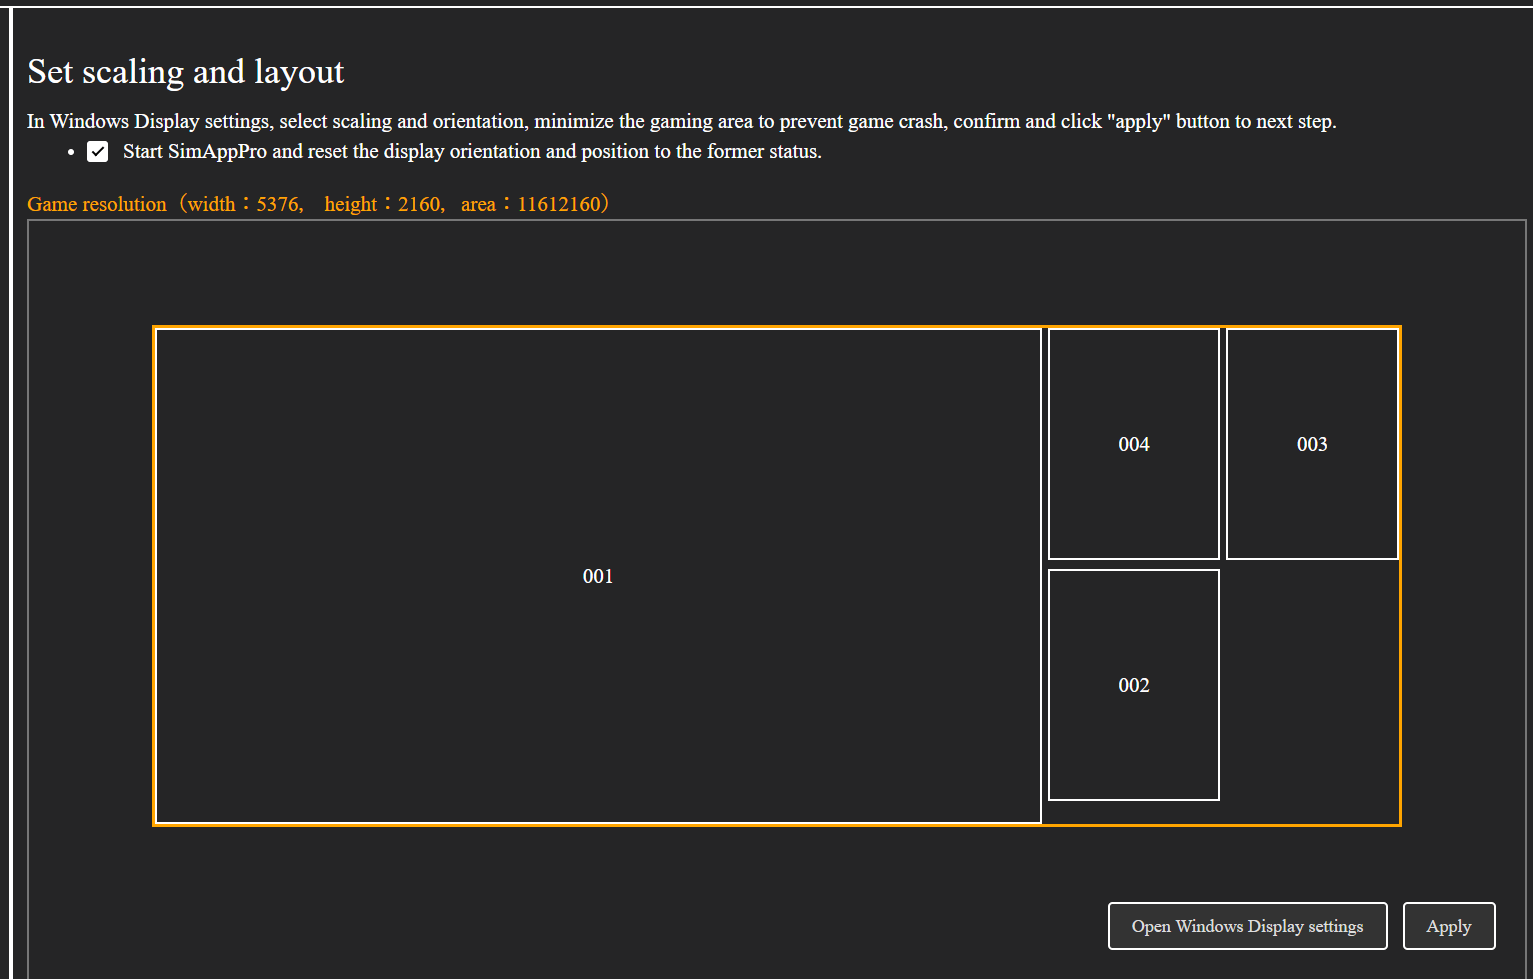The height and width of the screenshot is (979, 1533).
Task: Uncheck the Start SimAppPro reset checkbox
Action: 97,151
